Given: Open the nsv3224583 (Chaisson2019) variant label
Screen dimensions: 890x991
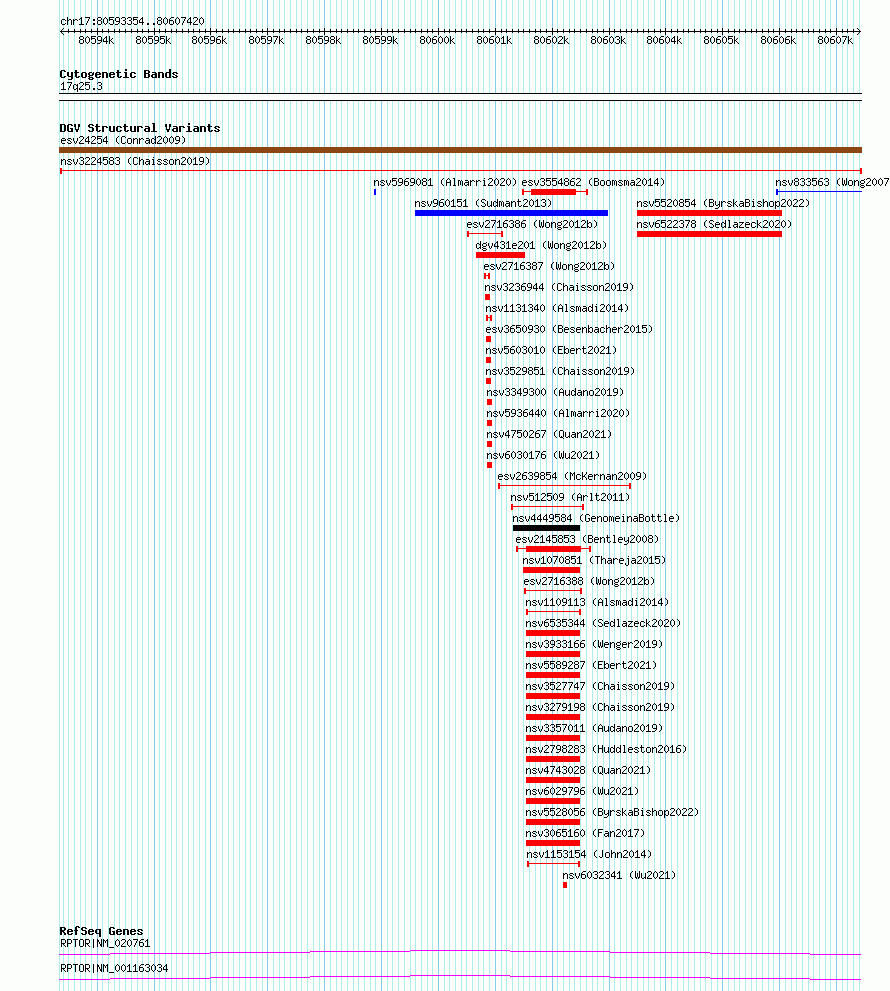Looking at the screenshot, I should coord(135,161).
